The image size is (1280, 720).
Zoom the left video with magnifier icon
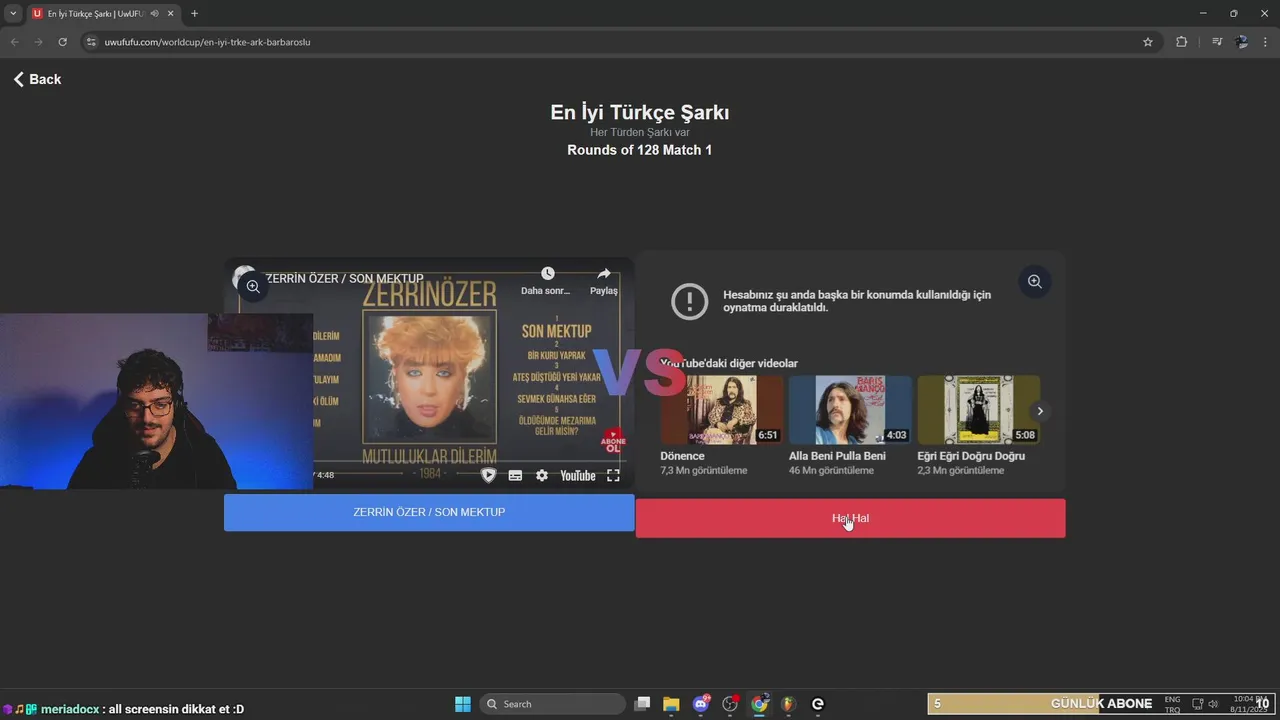253,287
